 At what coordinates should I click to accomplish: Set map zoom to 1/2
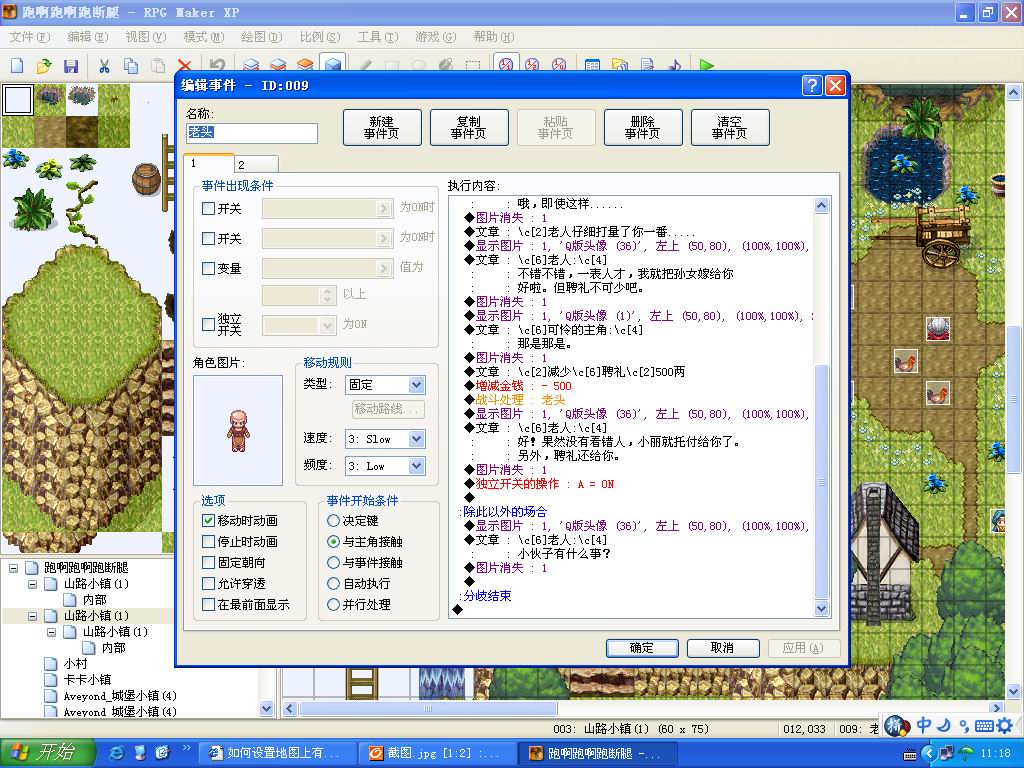[x=532, y=65]
